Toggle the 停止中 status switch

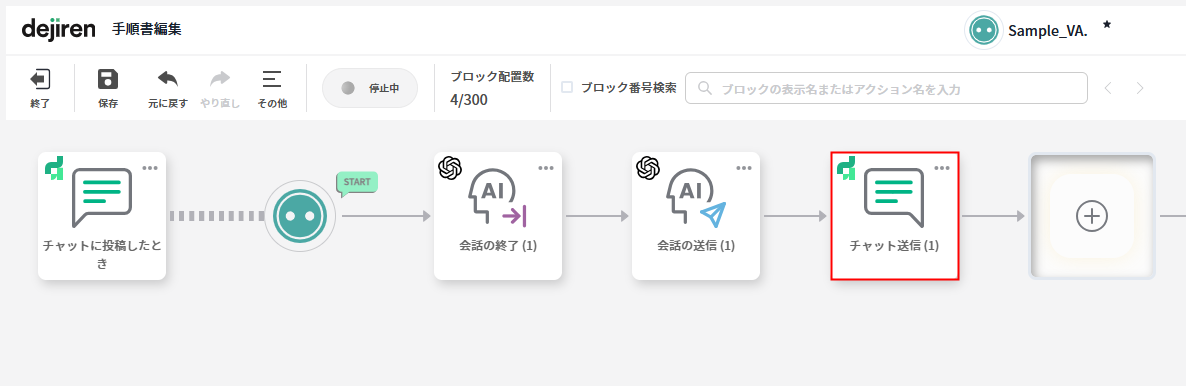point(370,88)
